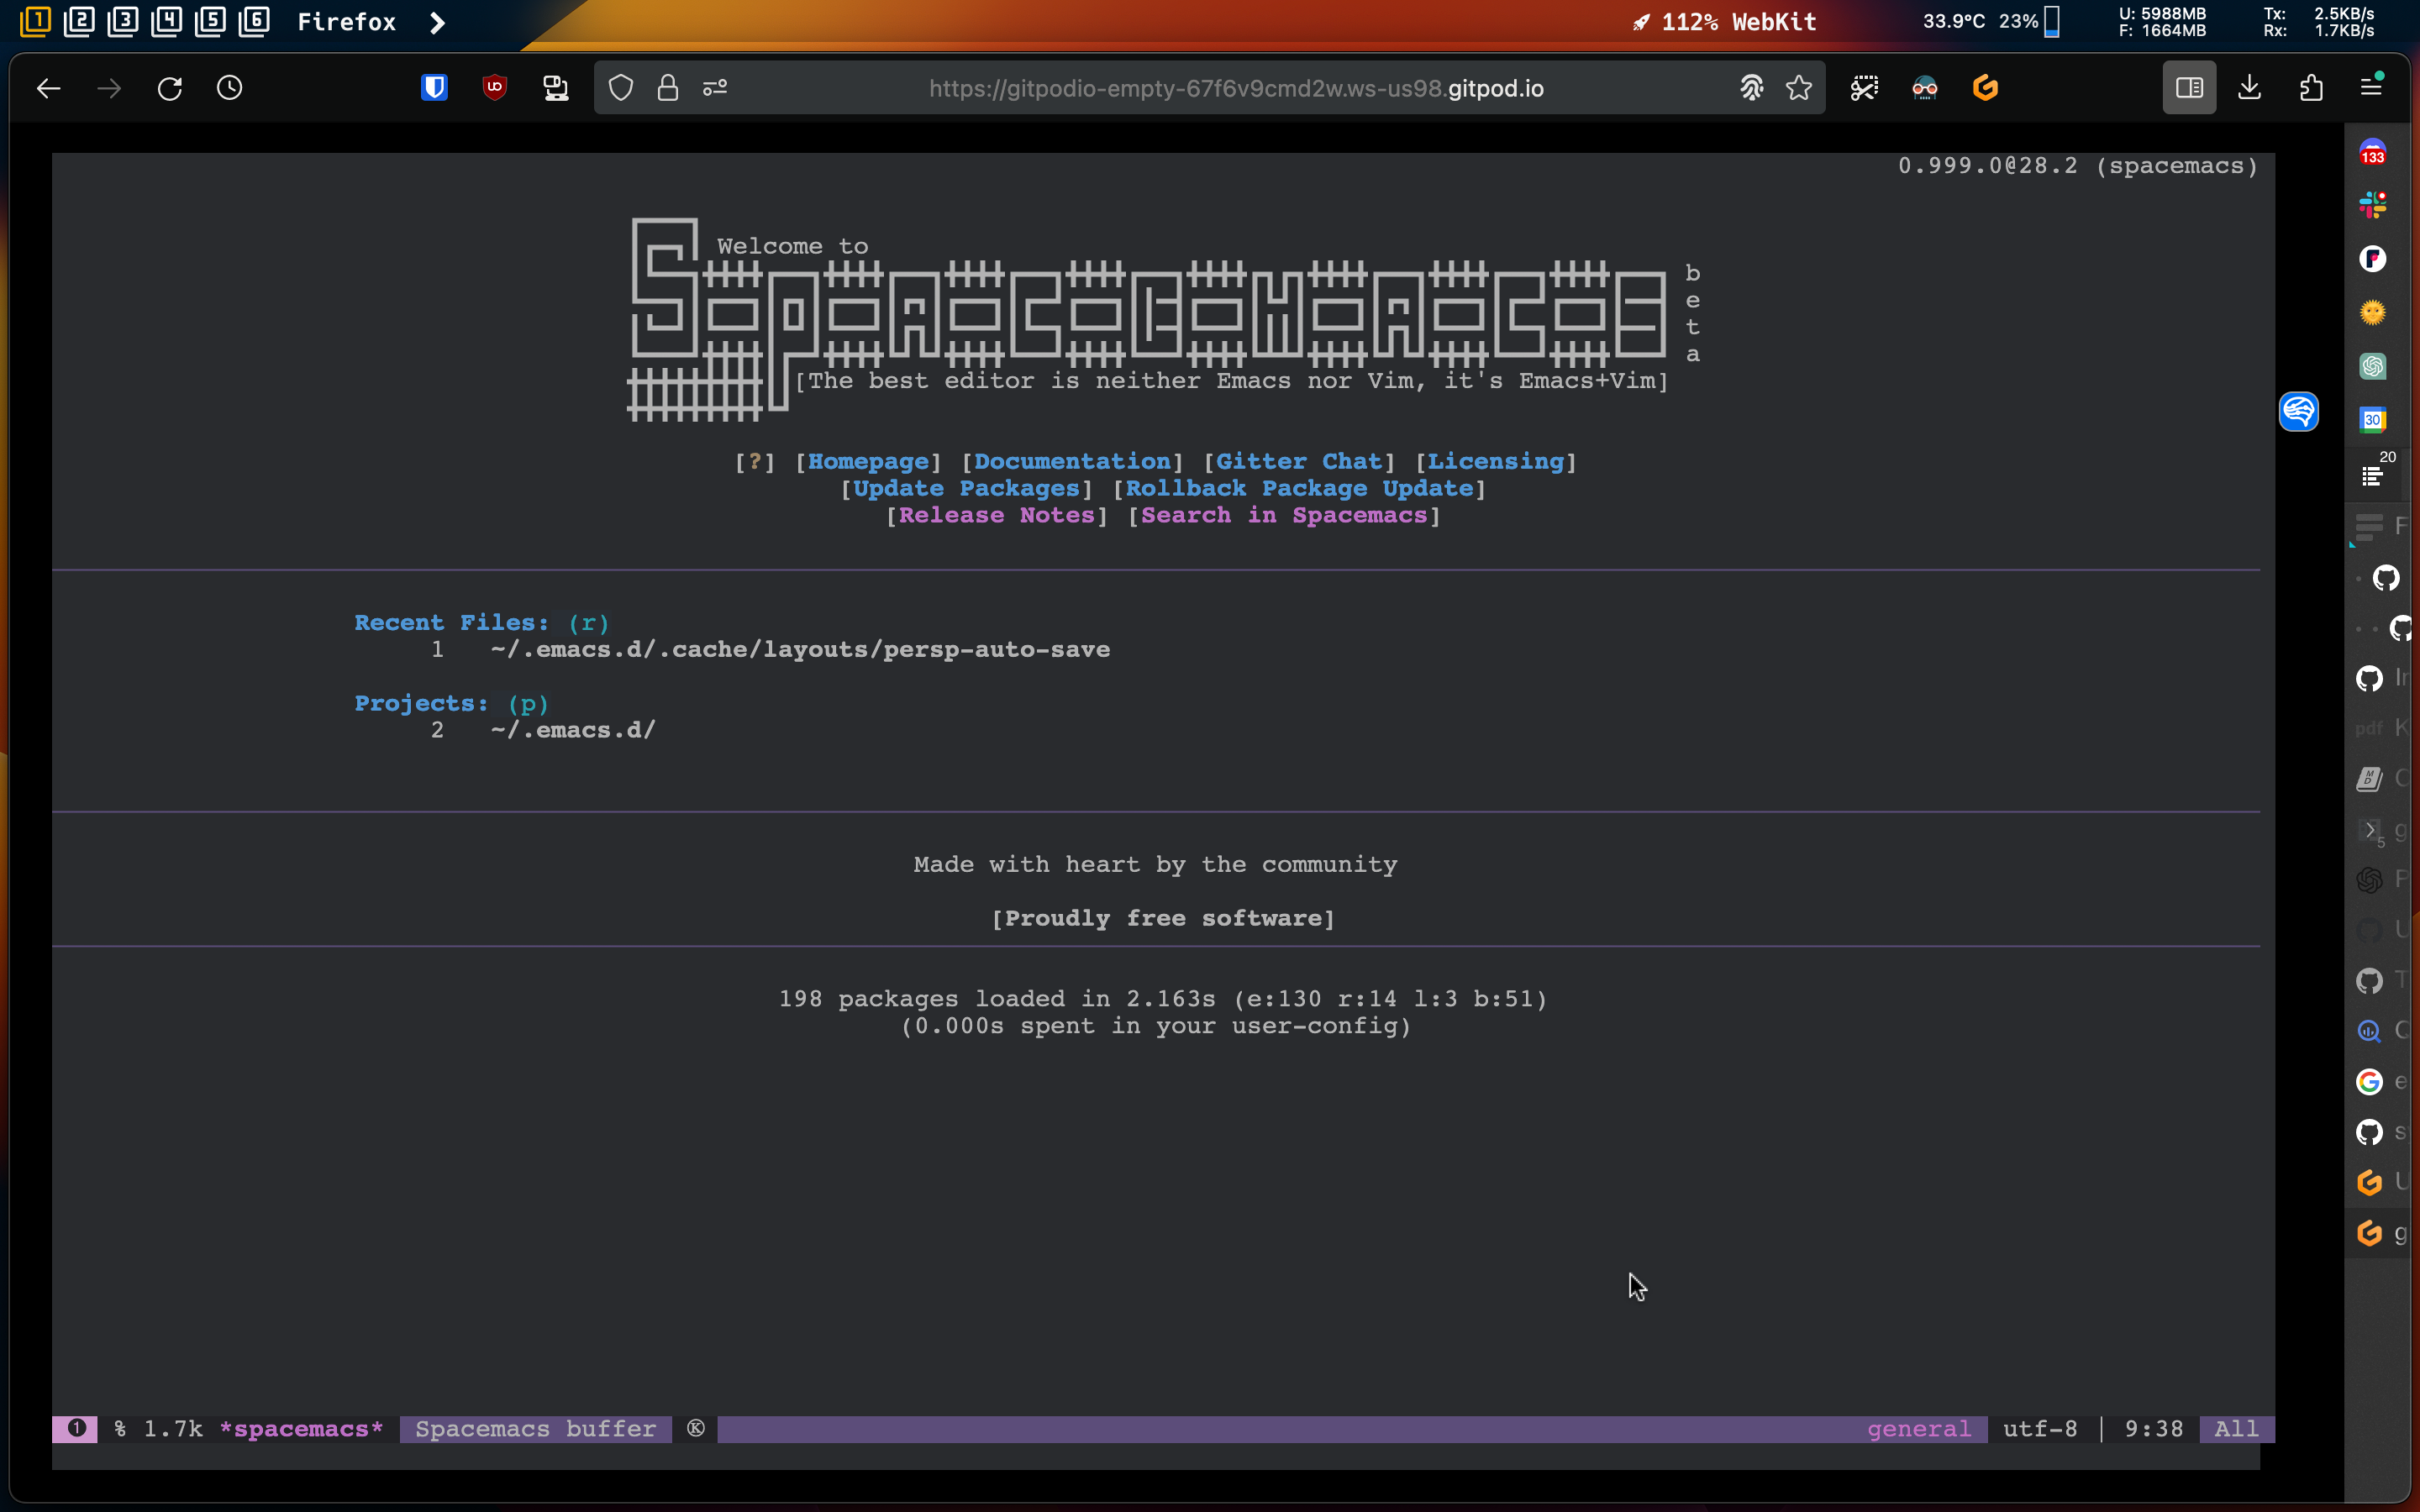Viewport: 2420px width, 1512px height.
Task: Click the battery 23% indicator
Action: coord(2029,21)
